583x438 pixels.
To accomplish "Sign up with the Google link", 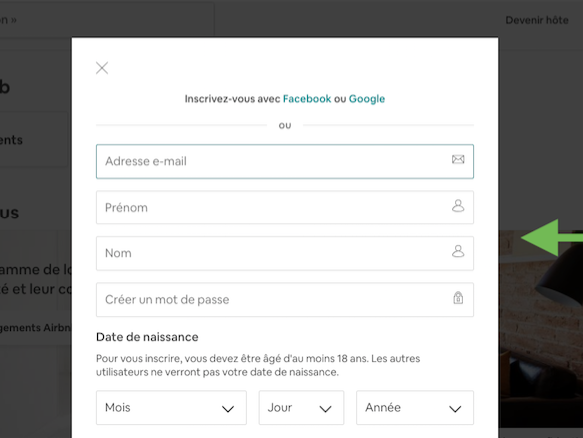I will (367, 99).
